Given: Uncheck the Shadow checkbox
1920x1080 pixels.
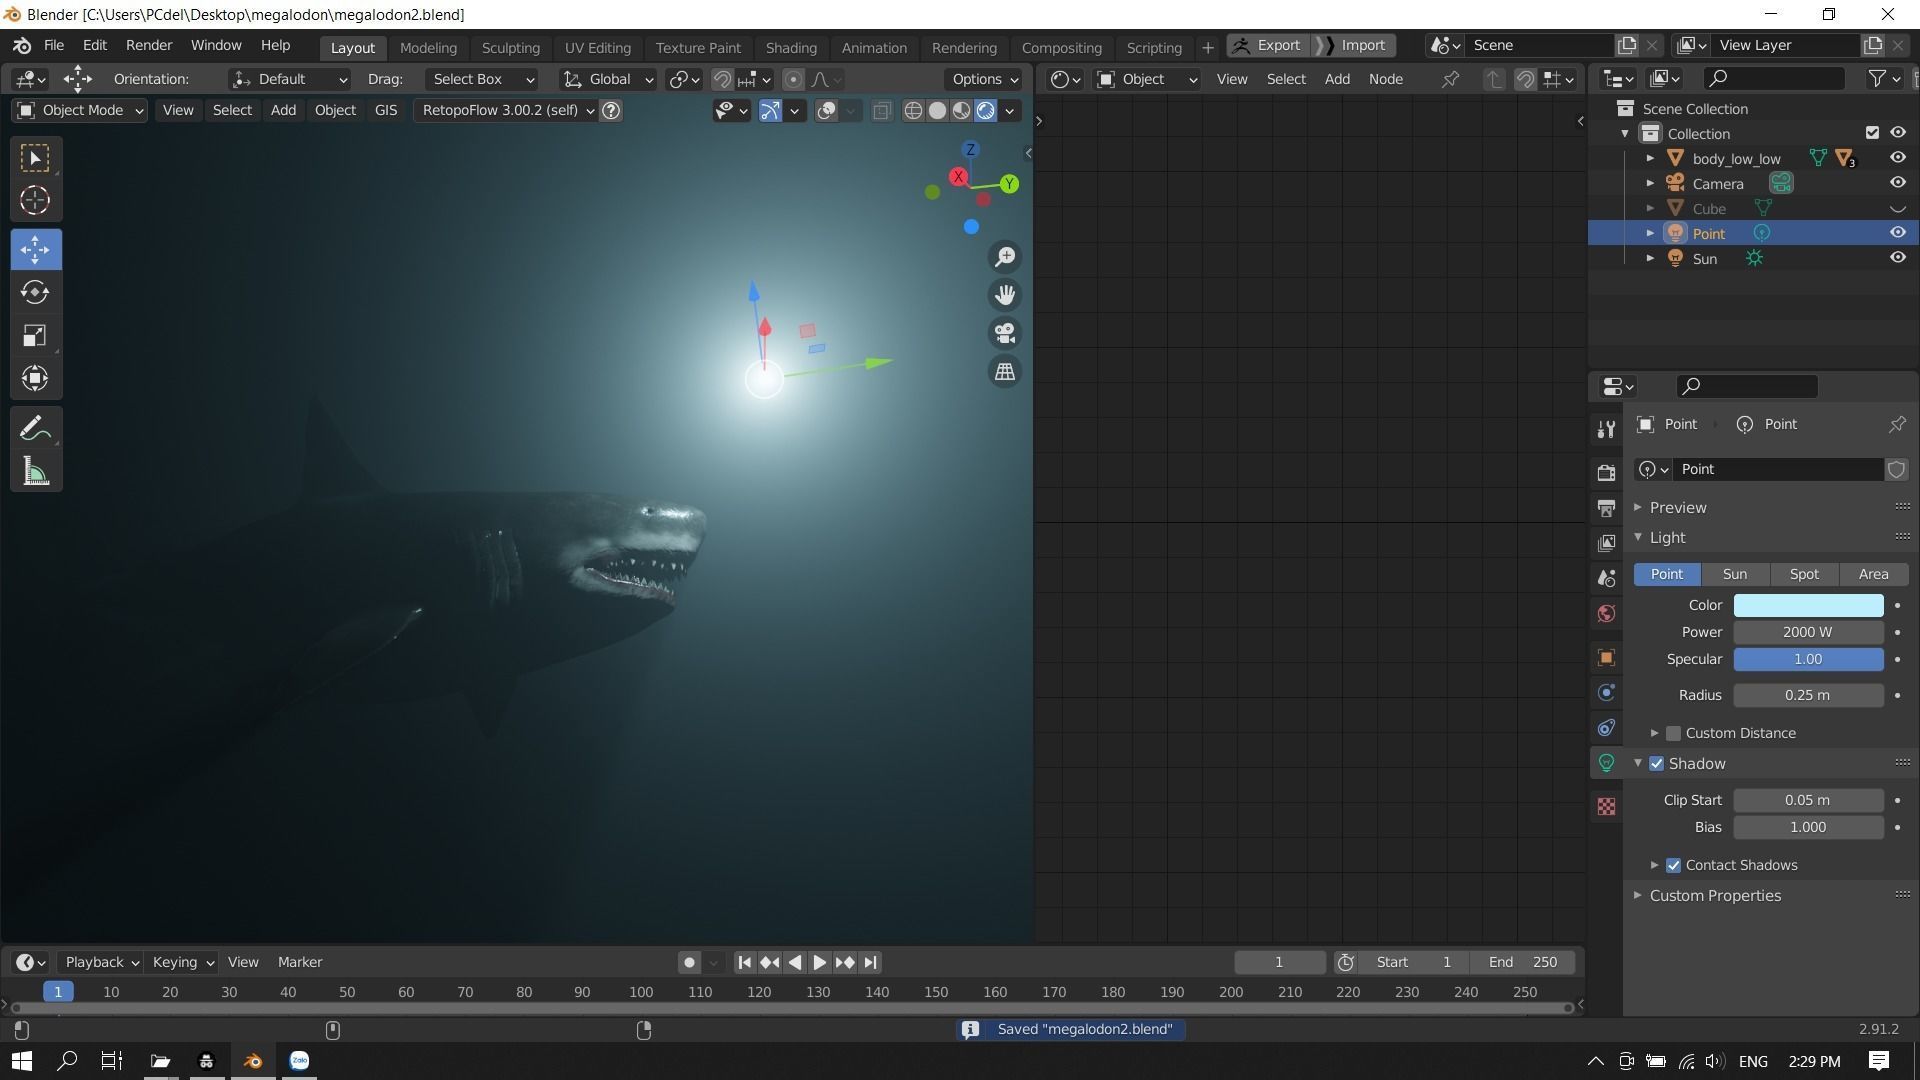Looking at the screenshot, I should click(x=1657, y=764).
